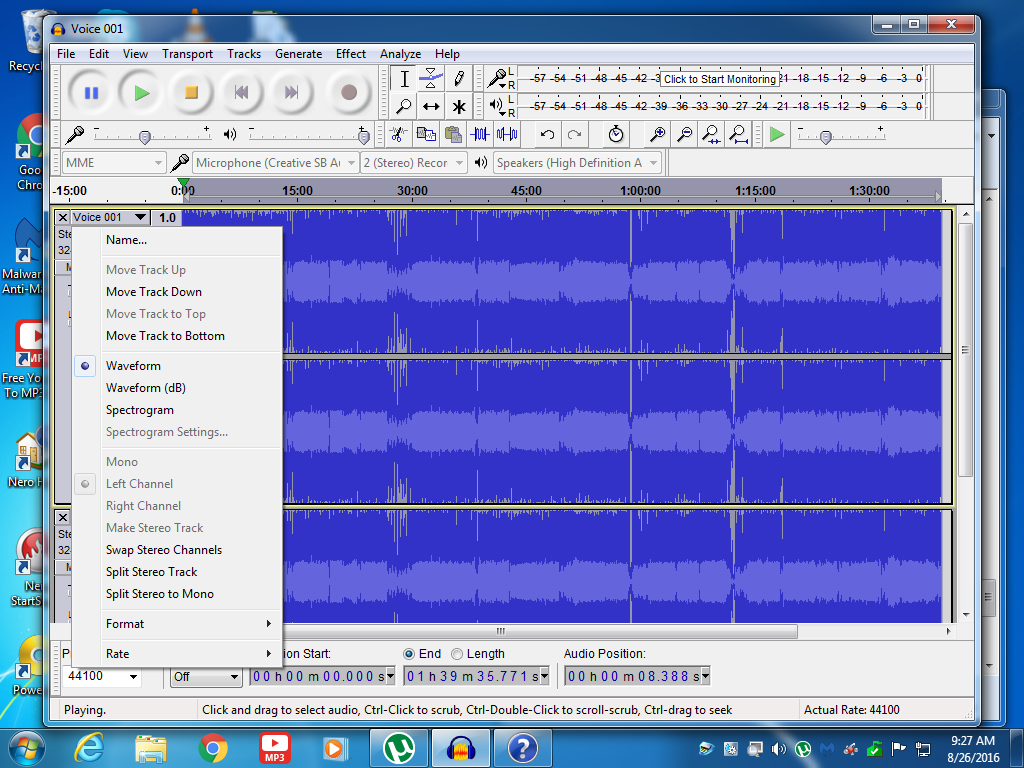1024x768 pixels.
Task: Choose Name... in track menu
Action: [x=126, y=240]
